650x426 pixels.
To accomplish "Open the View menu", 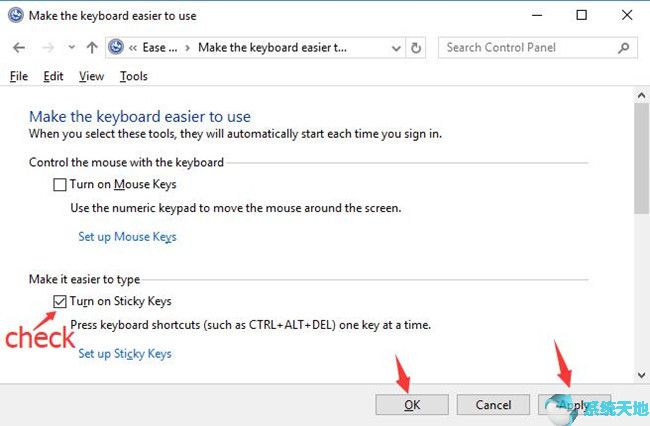I will tap(91, 76).
